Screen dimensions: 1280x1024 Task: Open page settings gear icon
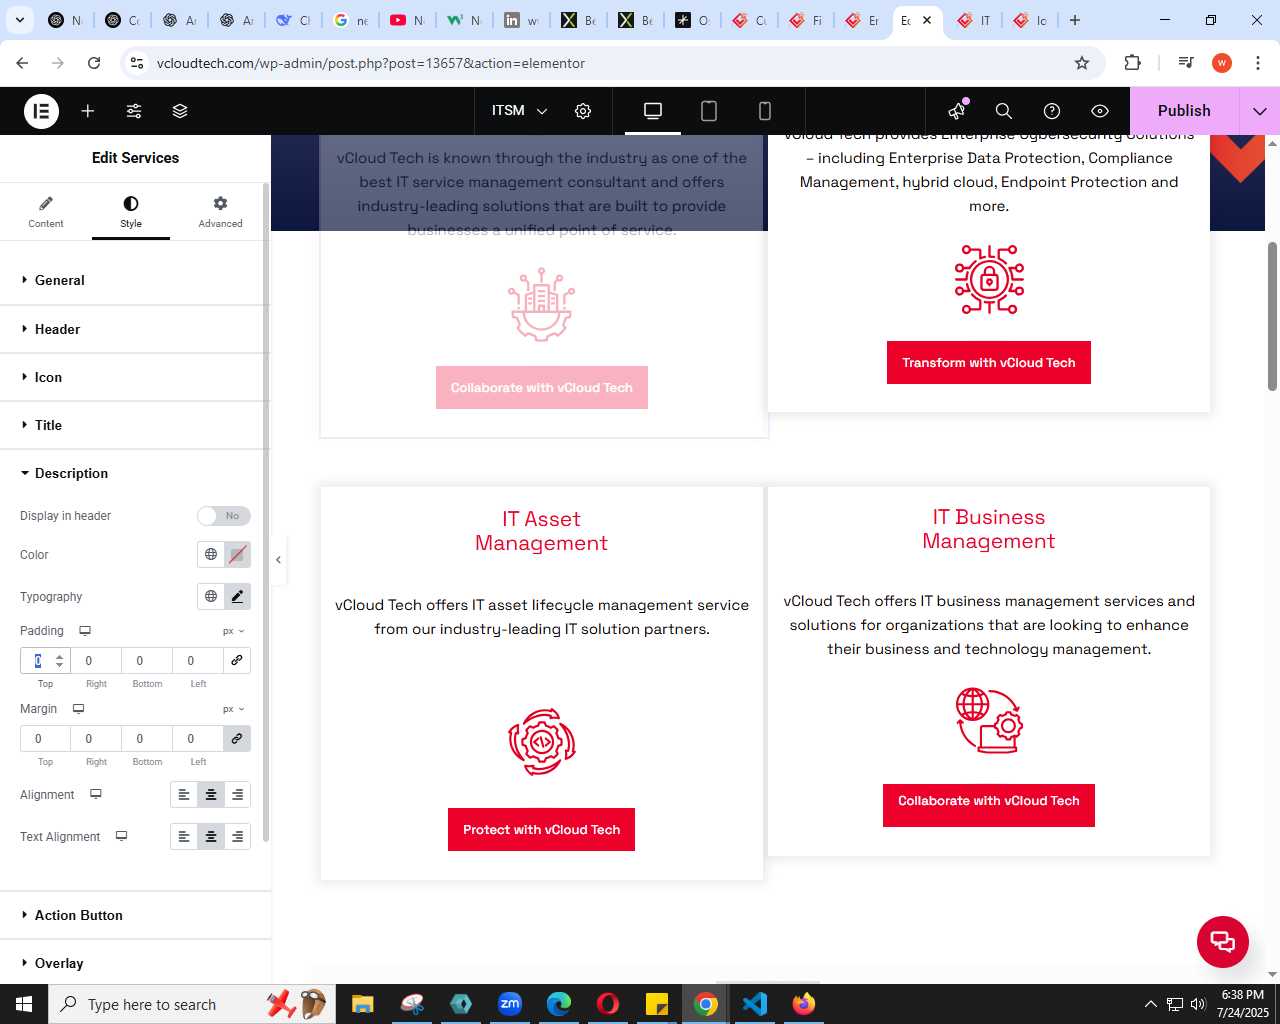583,111
